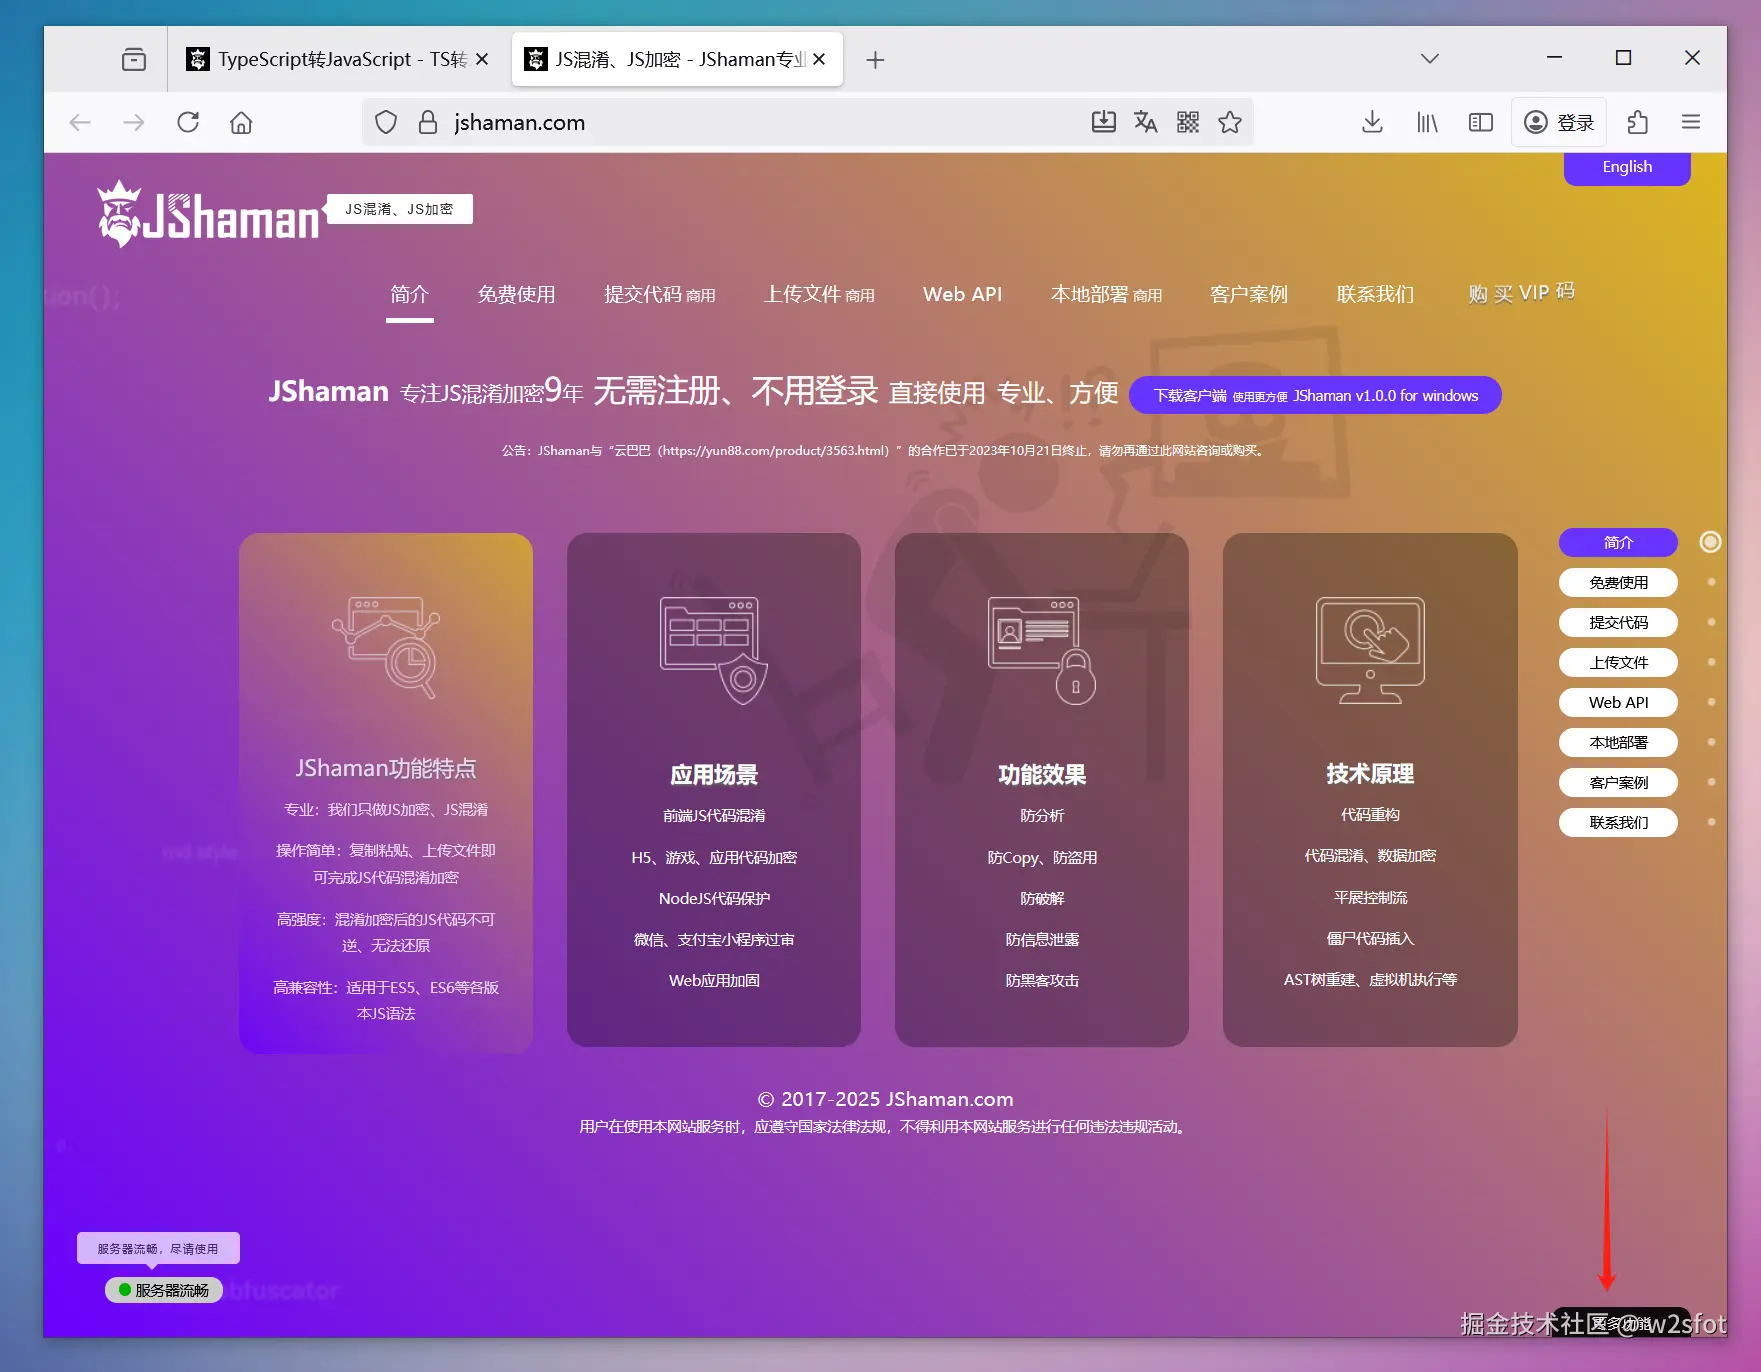Jump to 简介 in the side navigation

(x=1618, y=542)
